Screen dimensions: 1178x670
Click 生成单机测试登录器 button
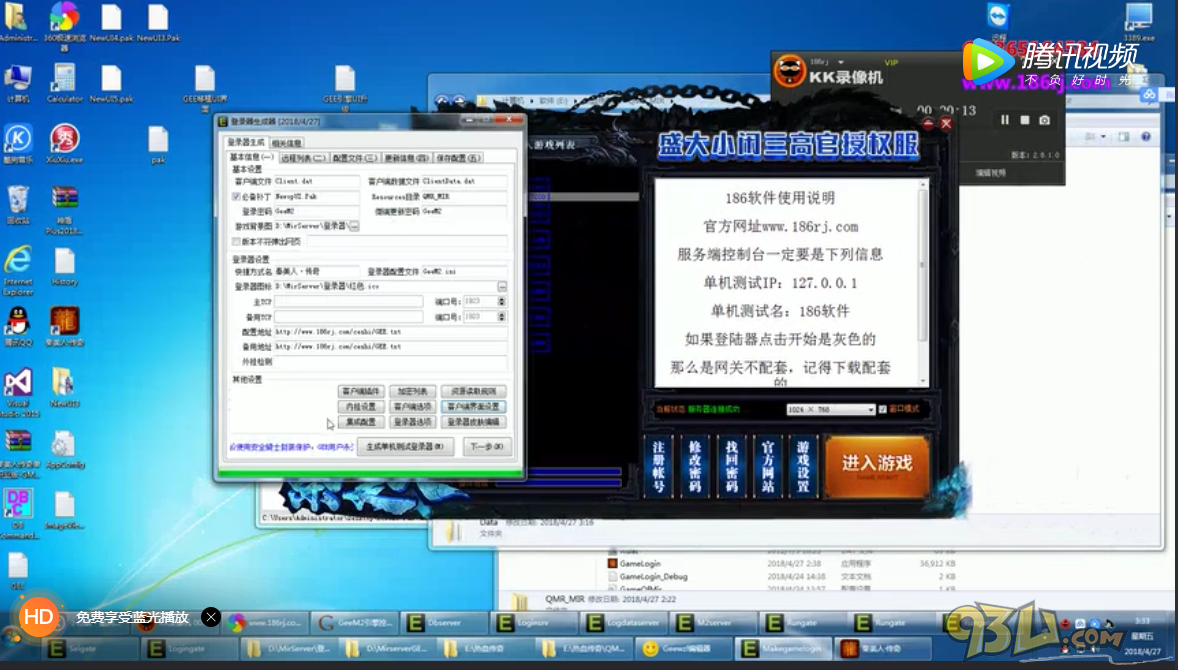coord(405,446)
